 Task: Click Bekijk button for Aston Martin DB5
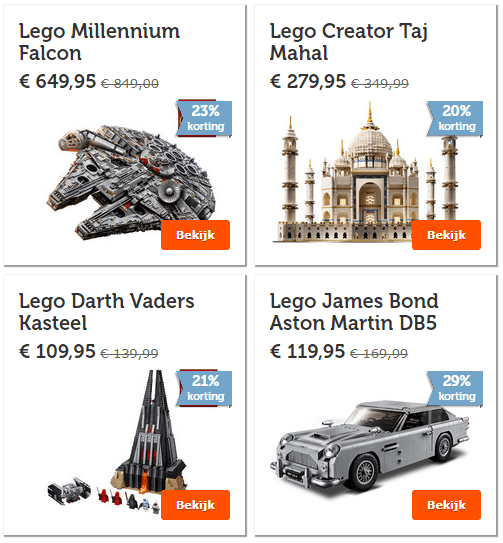tap(446, 505)
